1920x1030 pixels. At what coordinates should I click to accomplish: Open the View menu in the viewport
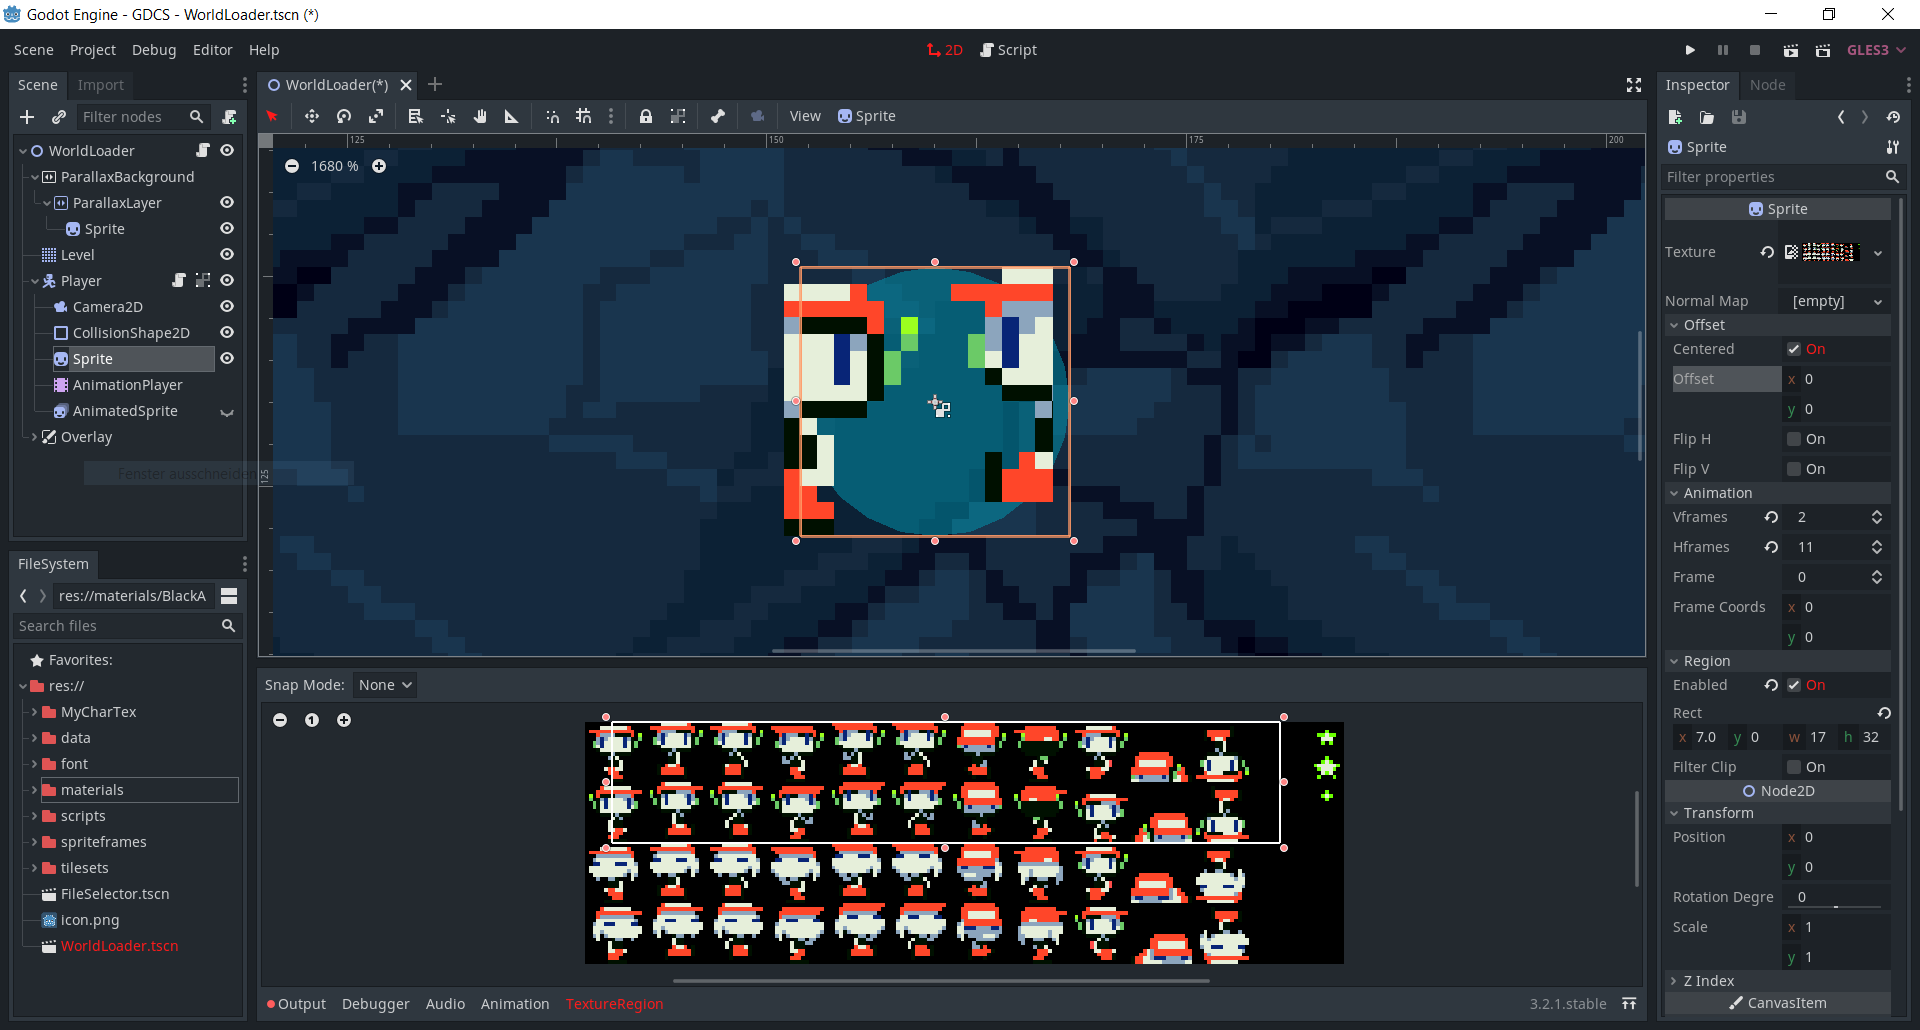coord(805,116)
